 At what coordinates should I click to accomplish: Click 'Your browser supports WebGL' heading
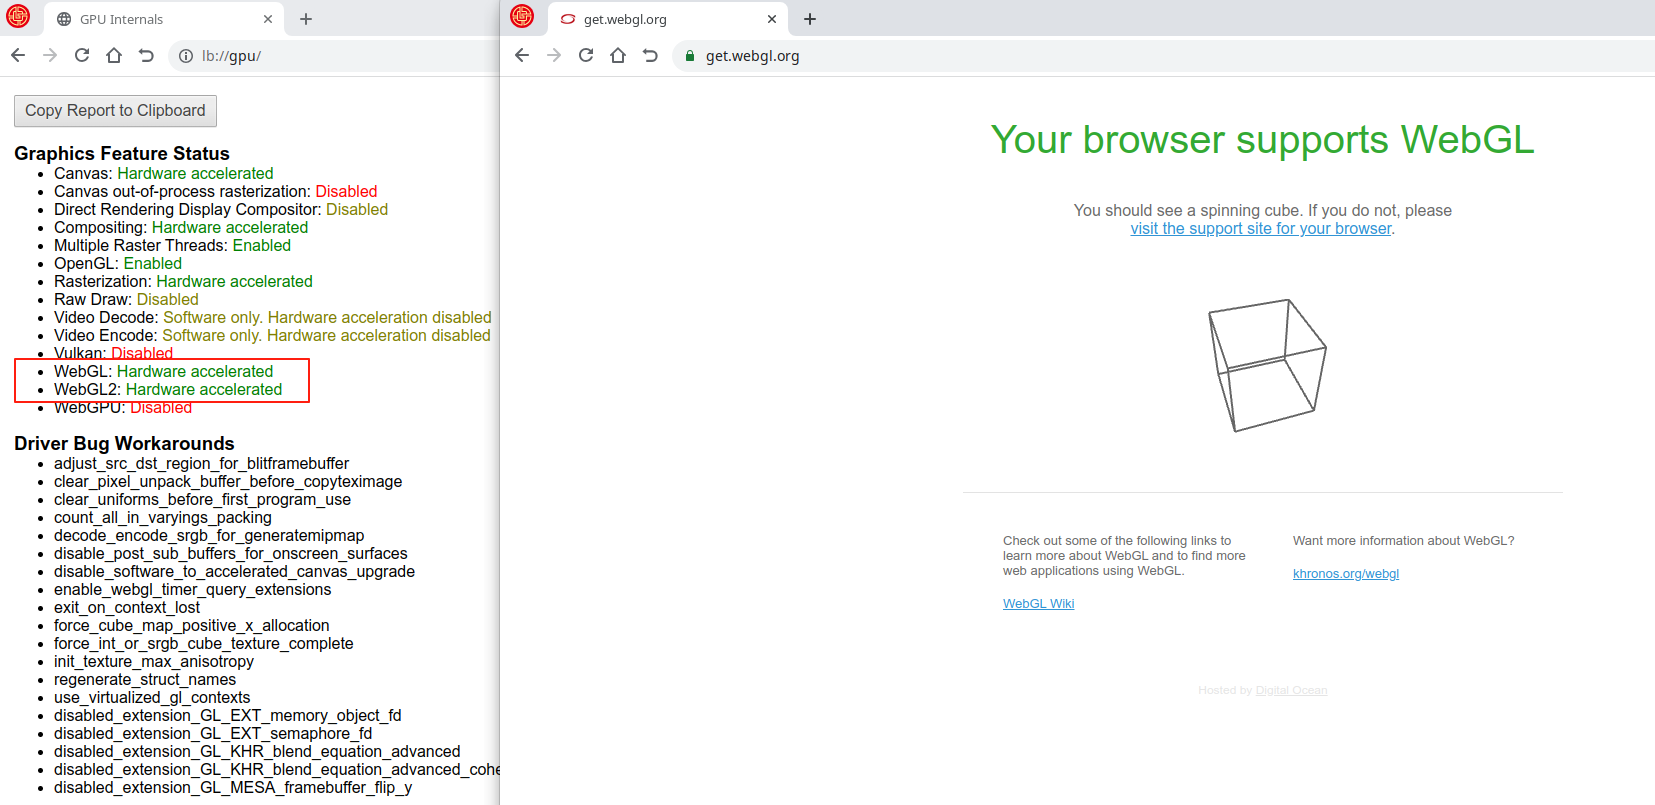coord(1262,140)
